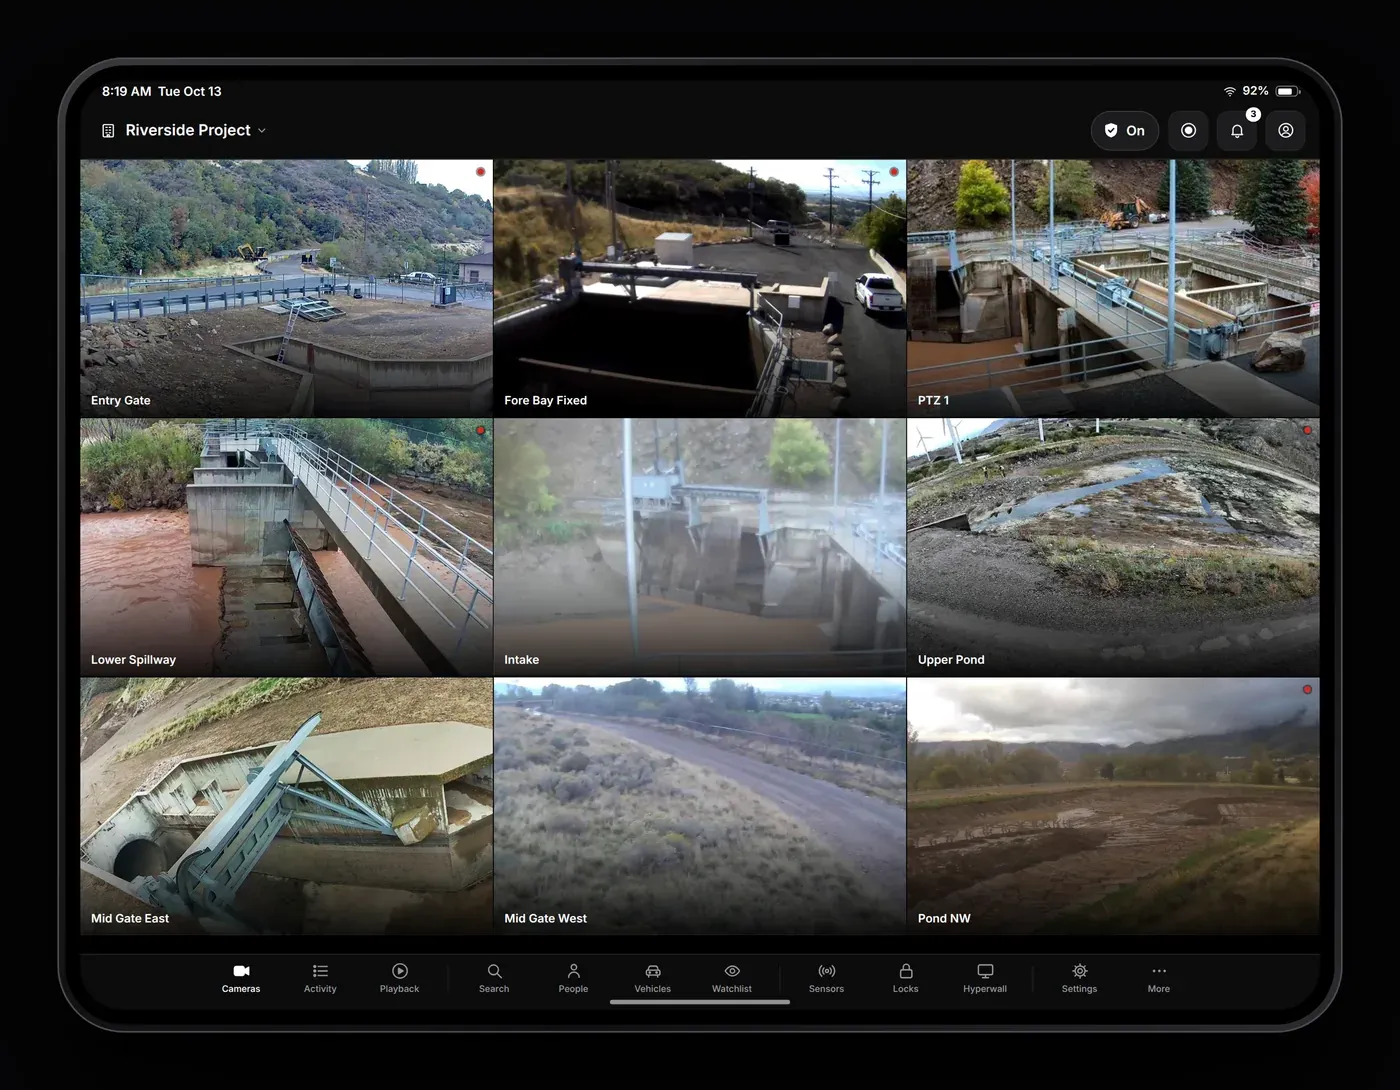1400x1090 pixels.
Task: Open the Vehicles car icon
Action: 653,971
